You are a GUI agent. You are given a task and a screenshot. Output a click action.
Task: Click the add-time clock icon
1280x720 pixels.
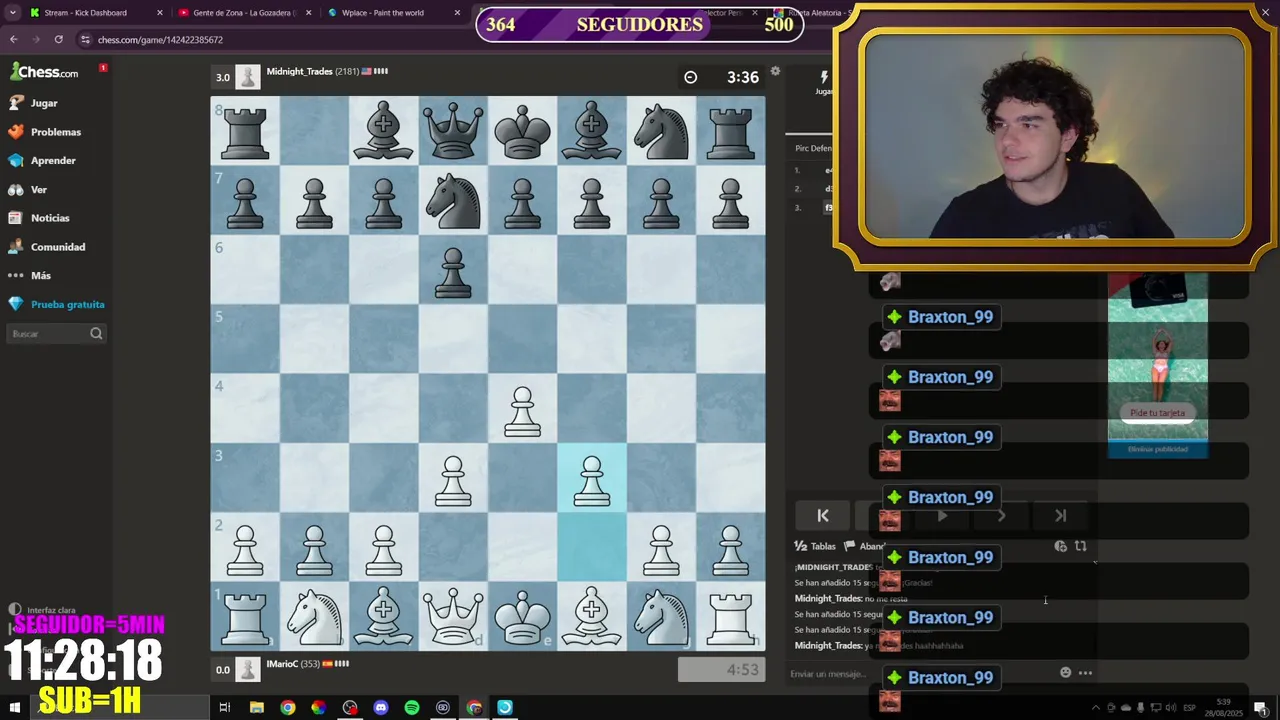point(1061,546)
